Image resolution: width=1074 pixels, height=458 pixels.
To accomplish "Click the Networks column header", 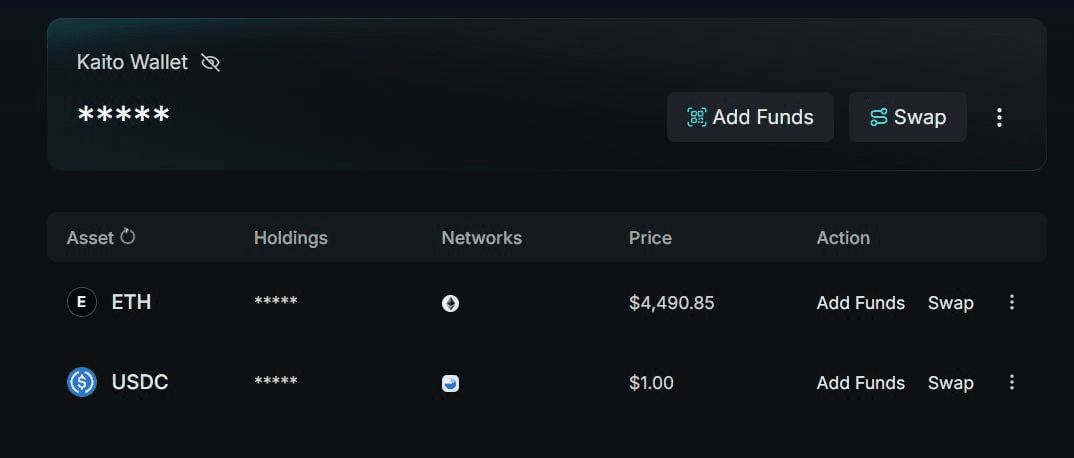I will [482, 238].
